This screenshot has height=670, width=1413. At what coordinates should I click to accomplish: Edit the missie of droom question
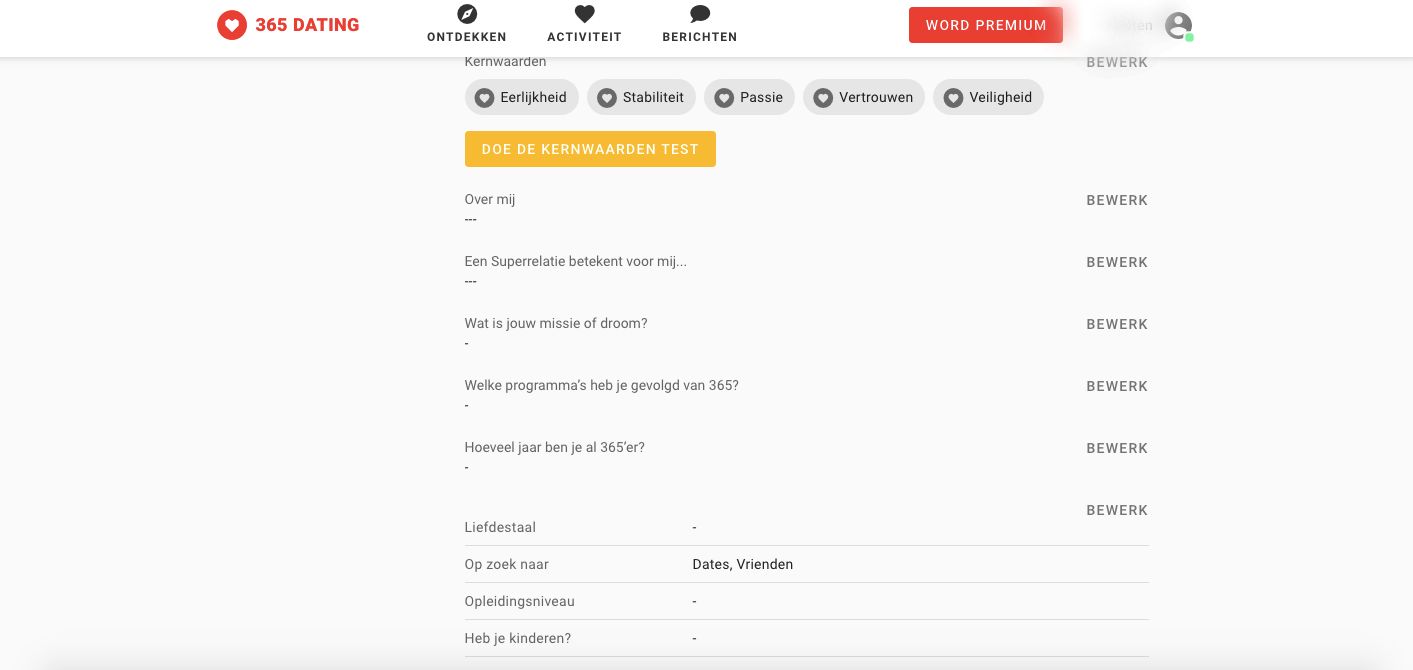[x=1117, y=324]
